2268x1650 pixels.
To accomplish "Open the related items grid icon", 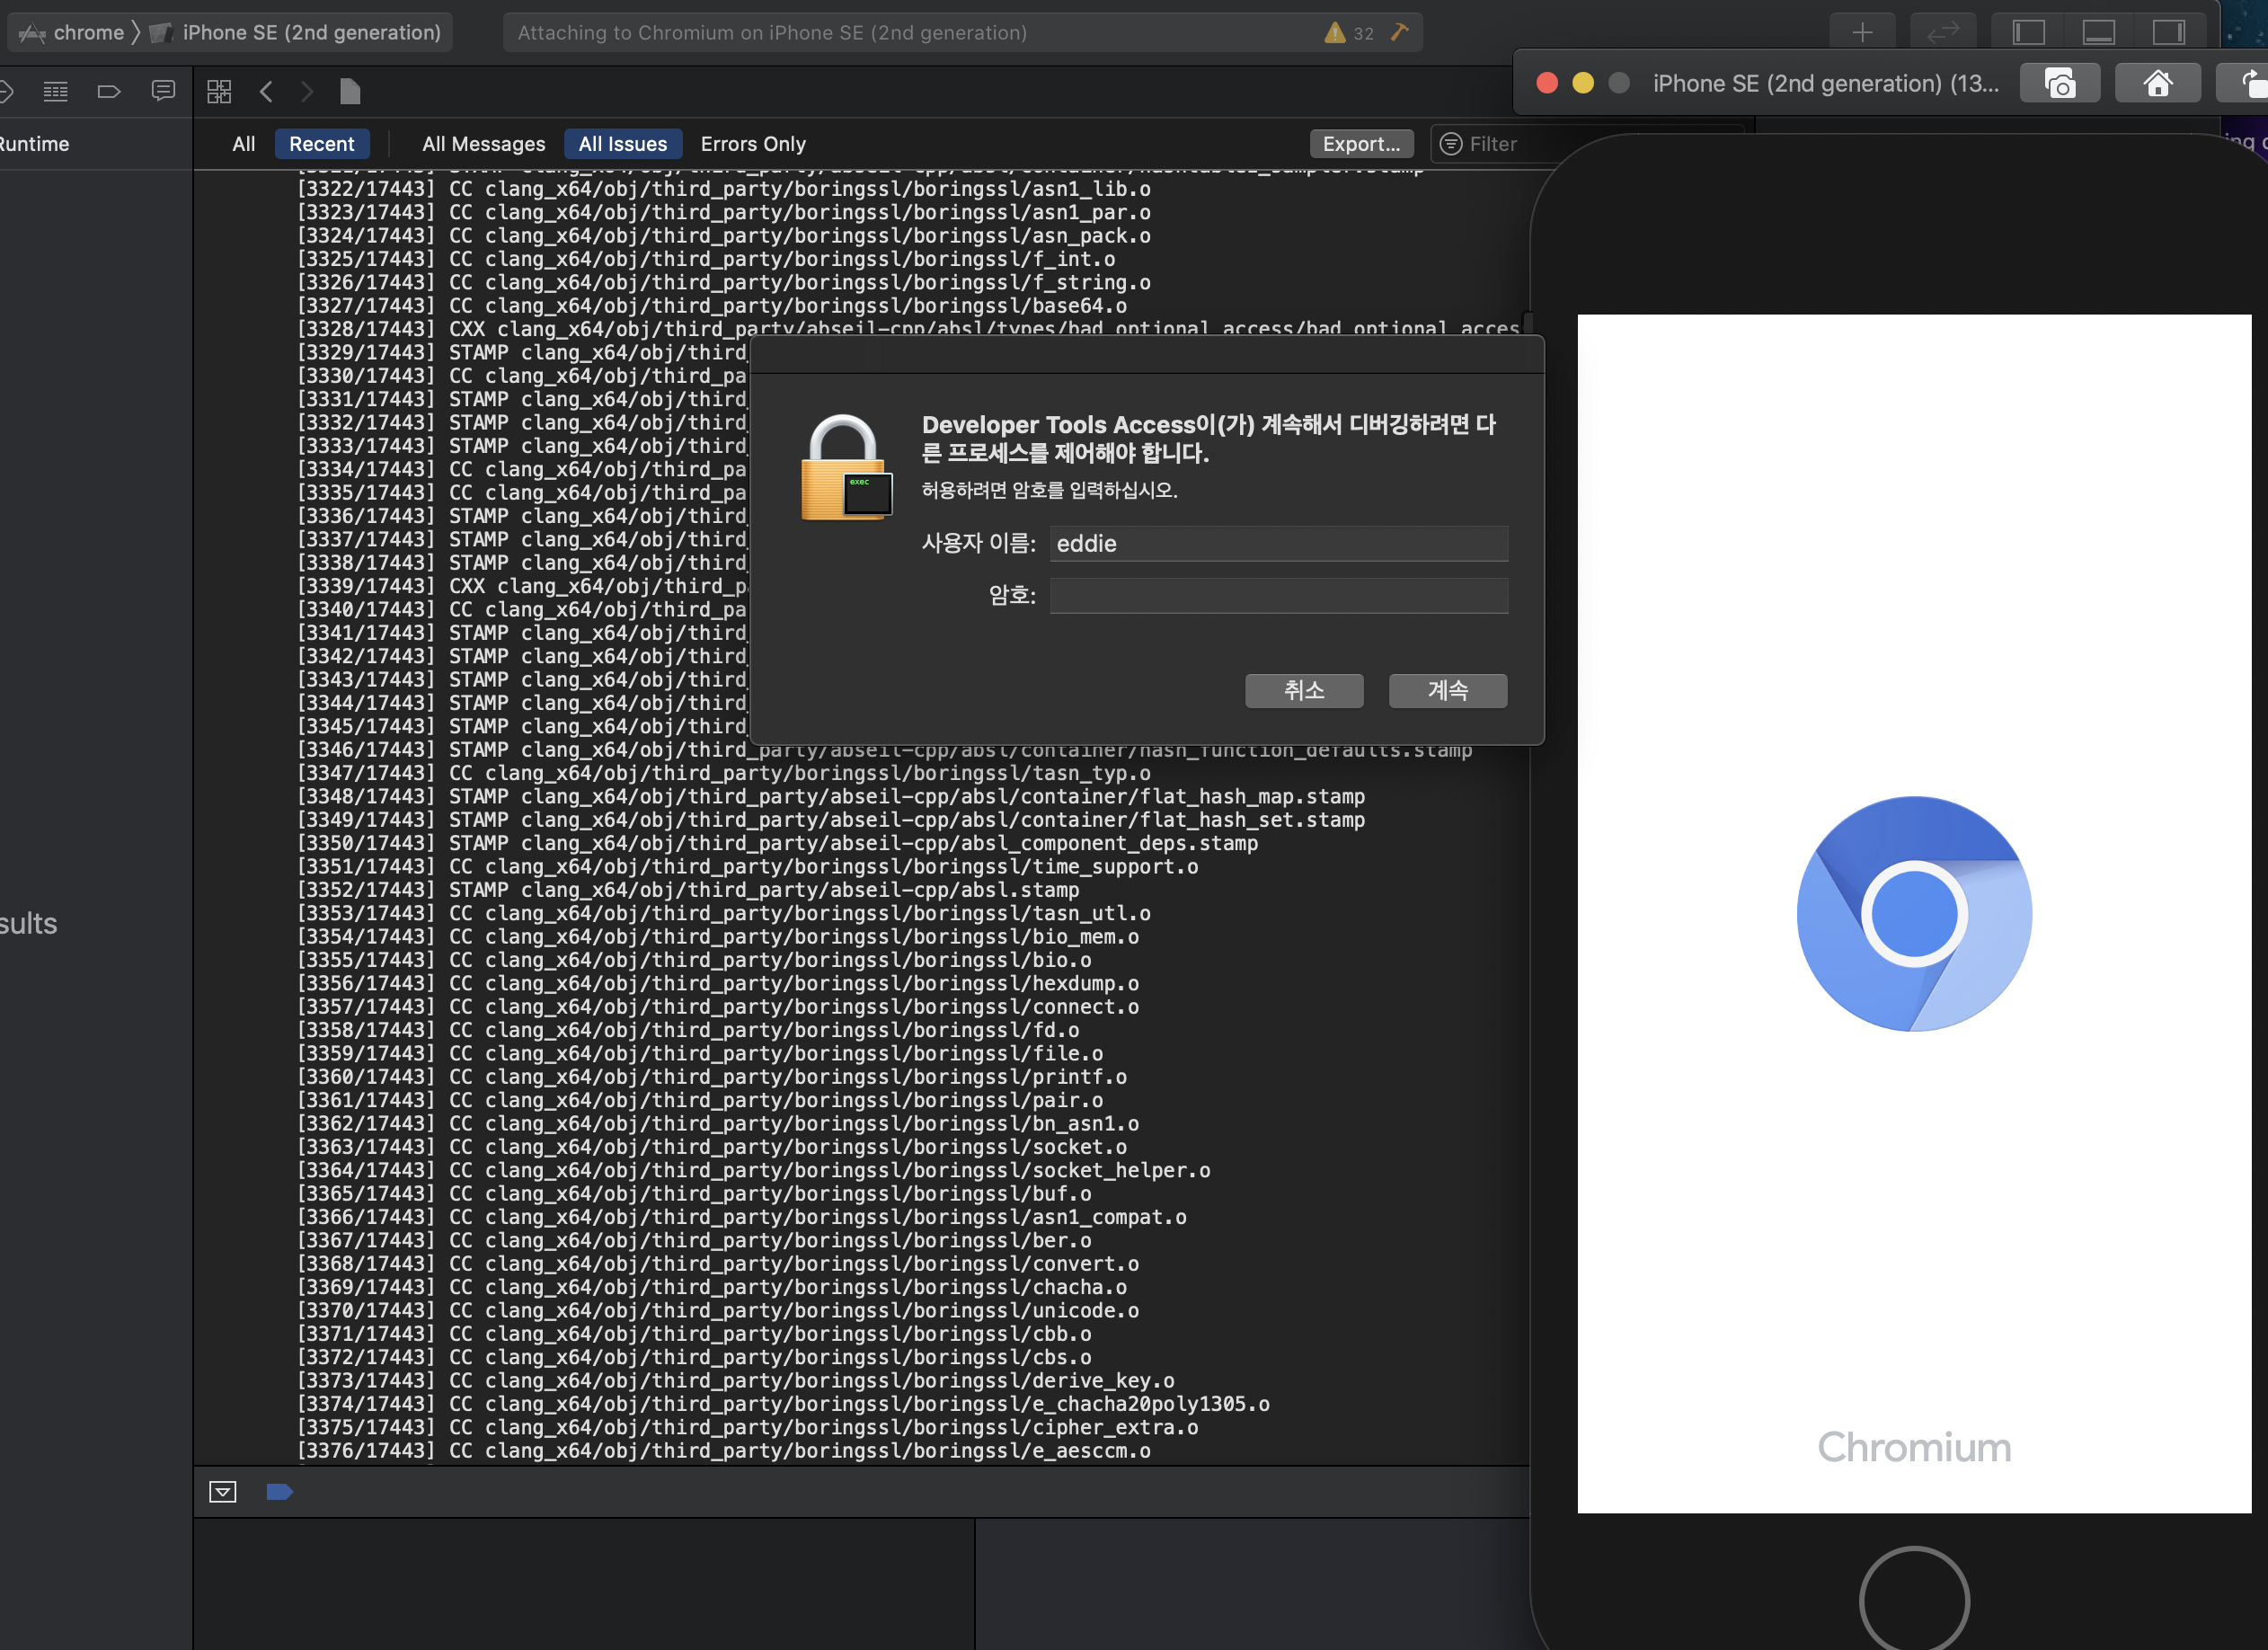I will point(219,92).
